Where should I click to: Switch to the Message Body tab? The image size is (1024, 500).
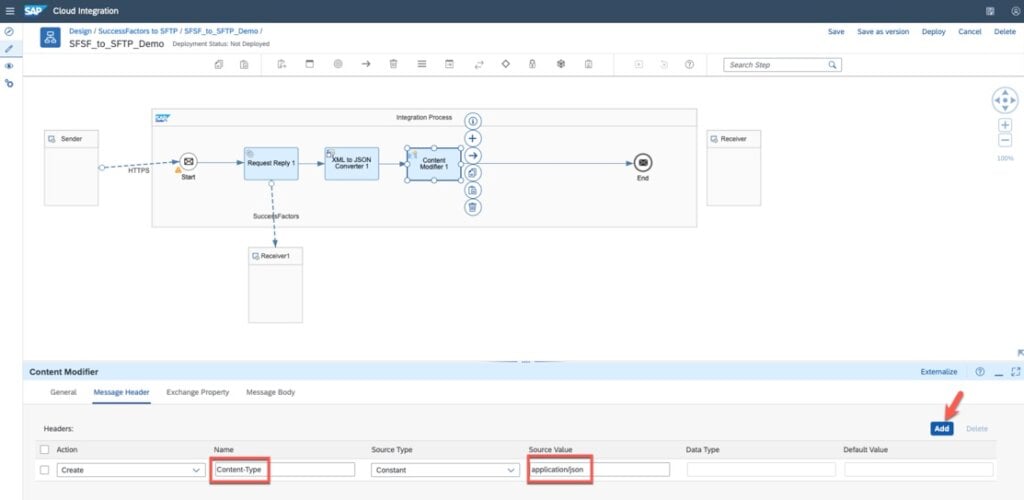tap(270, 392)
